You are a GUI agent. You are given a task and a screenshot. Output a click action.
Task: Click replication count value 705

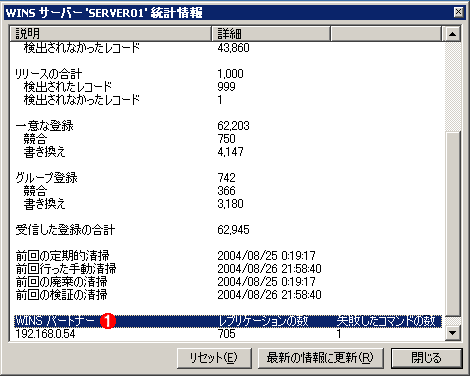(x=227, y=334)
